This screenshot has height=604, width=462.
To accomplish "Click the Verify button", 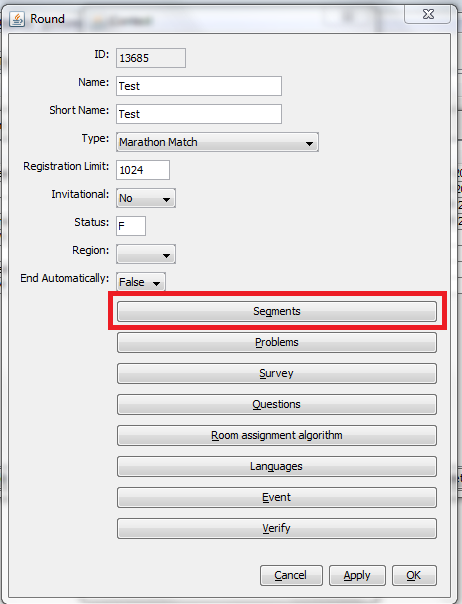I will pyautogui.click(x=277, y=528).
